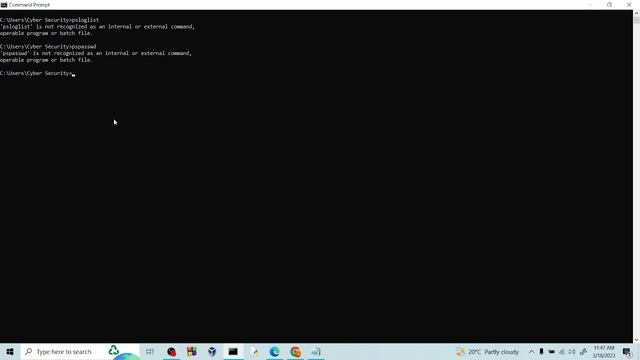640x360 pixels.
Task: Click the link/pen tray icon
Action: (x=583, y=351)
